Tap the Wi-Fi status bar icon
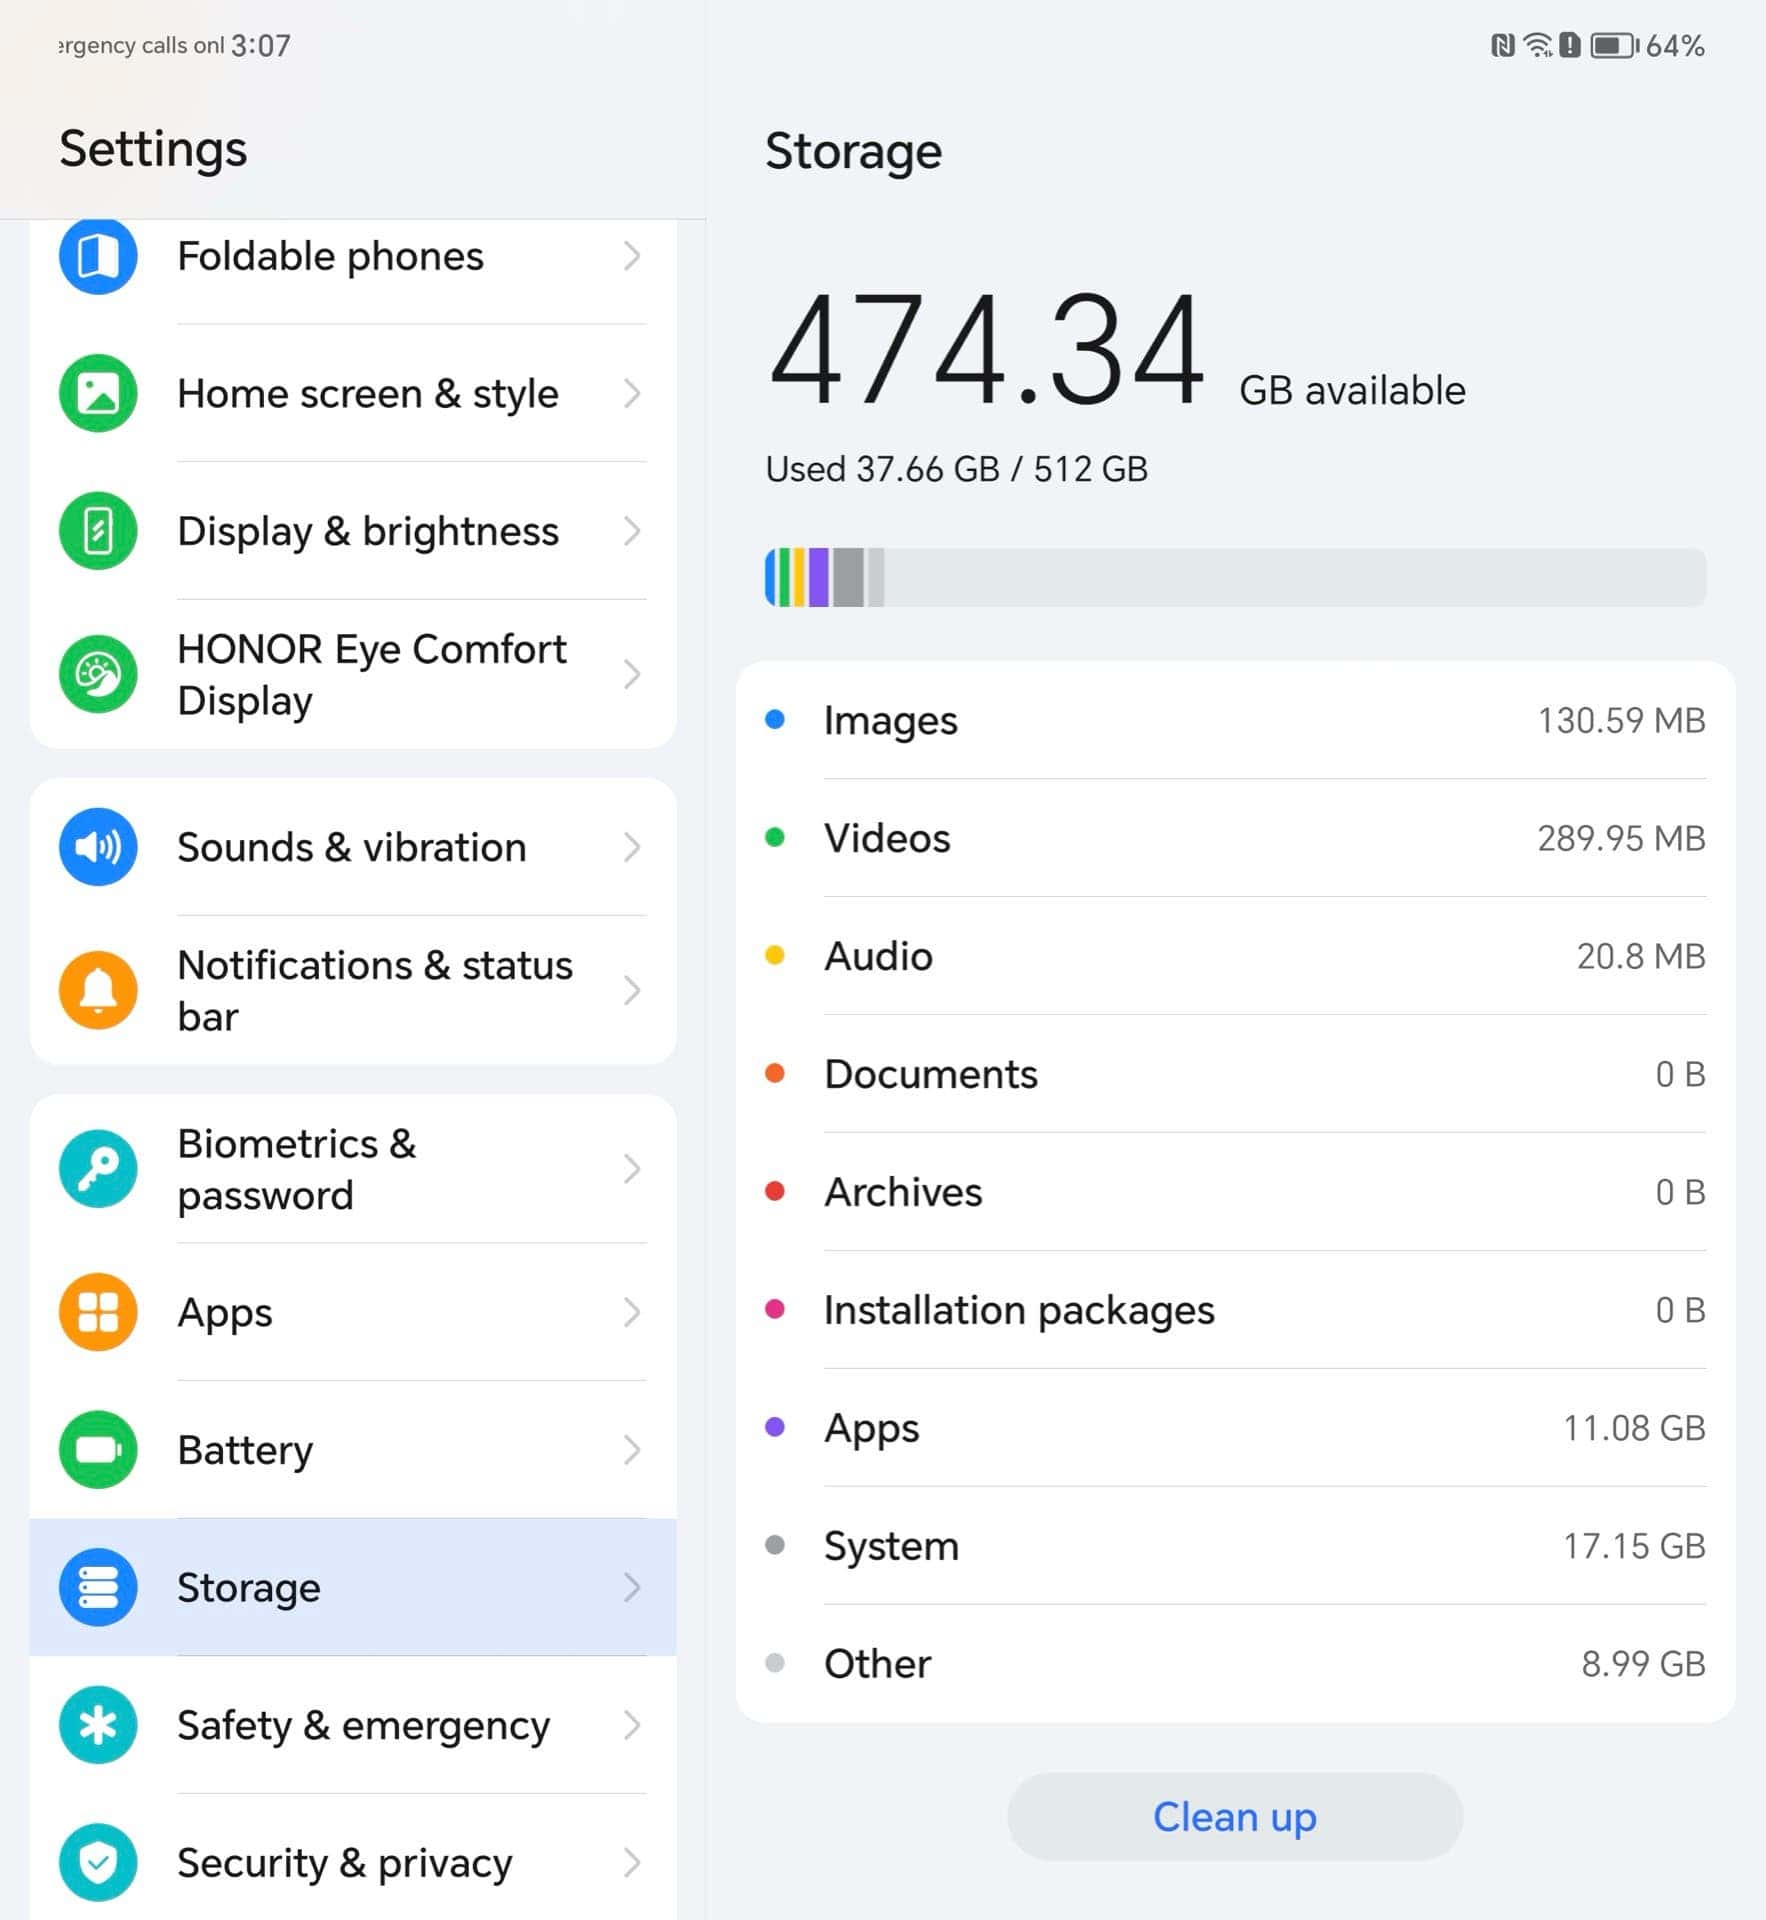 click(1538, 45)
